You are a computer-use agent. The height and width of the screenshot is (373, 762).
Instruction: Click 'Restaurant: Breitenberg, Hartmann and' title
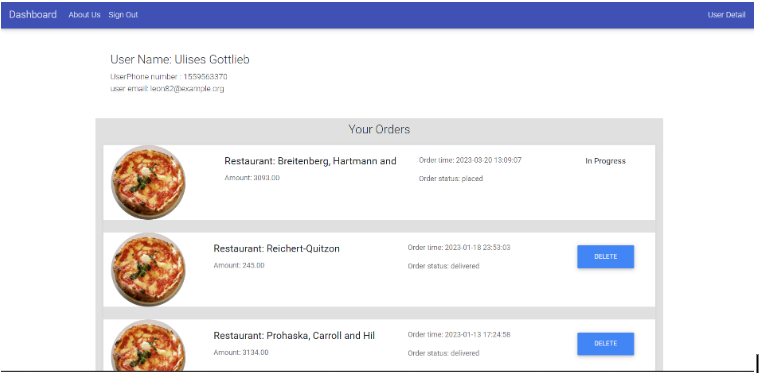point(310,161)
